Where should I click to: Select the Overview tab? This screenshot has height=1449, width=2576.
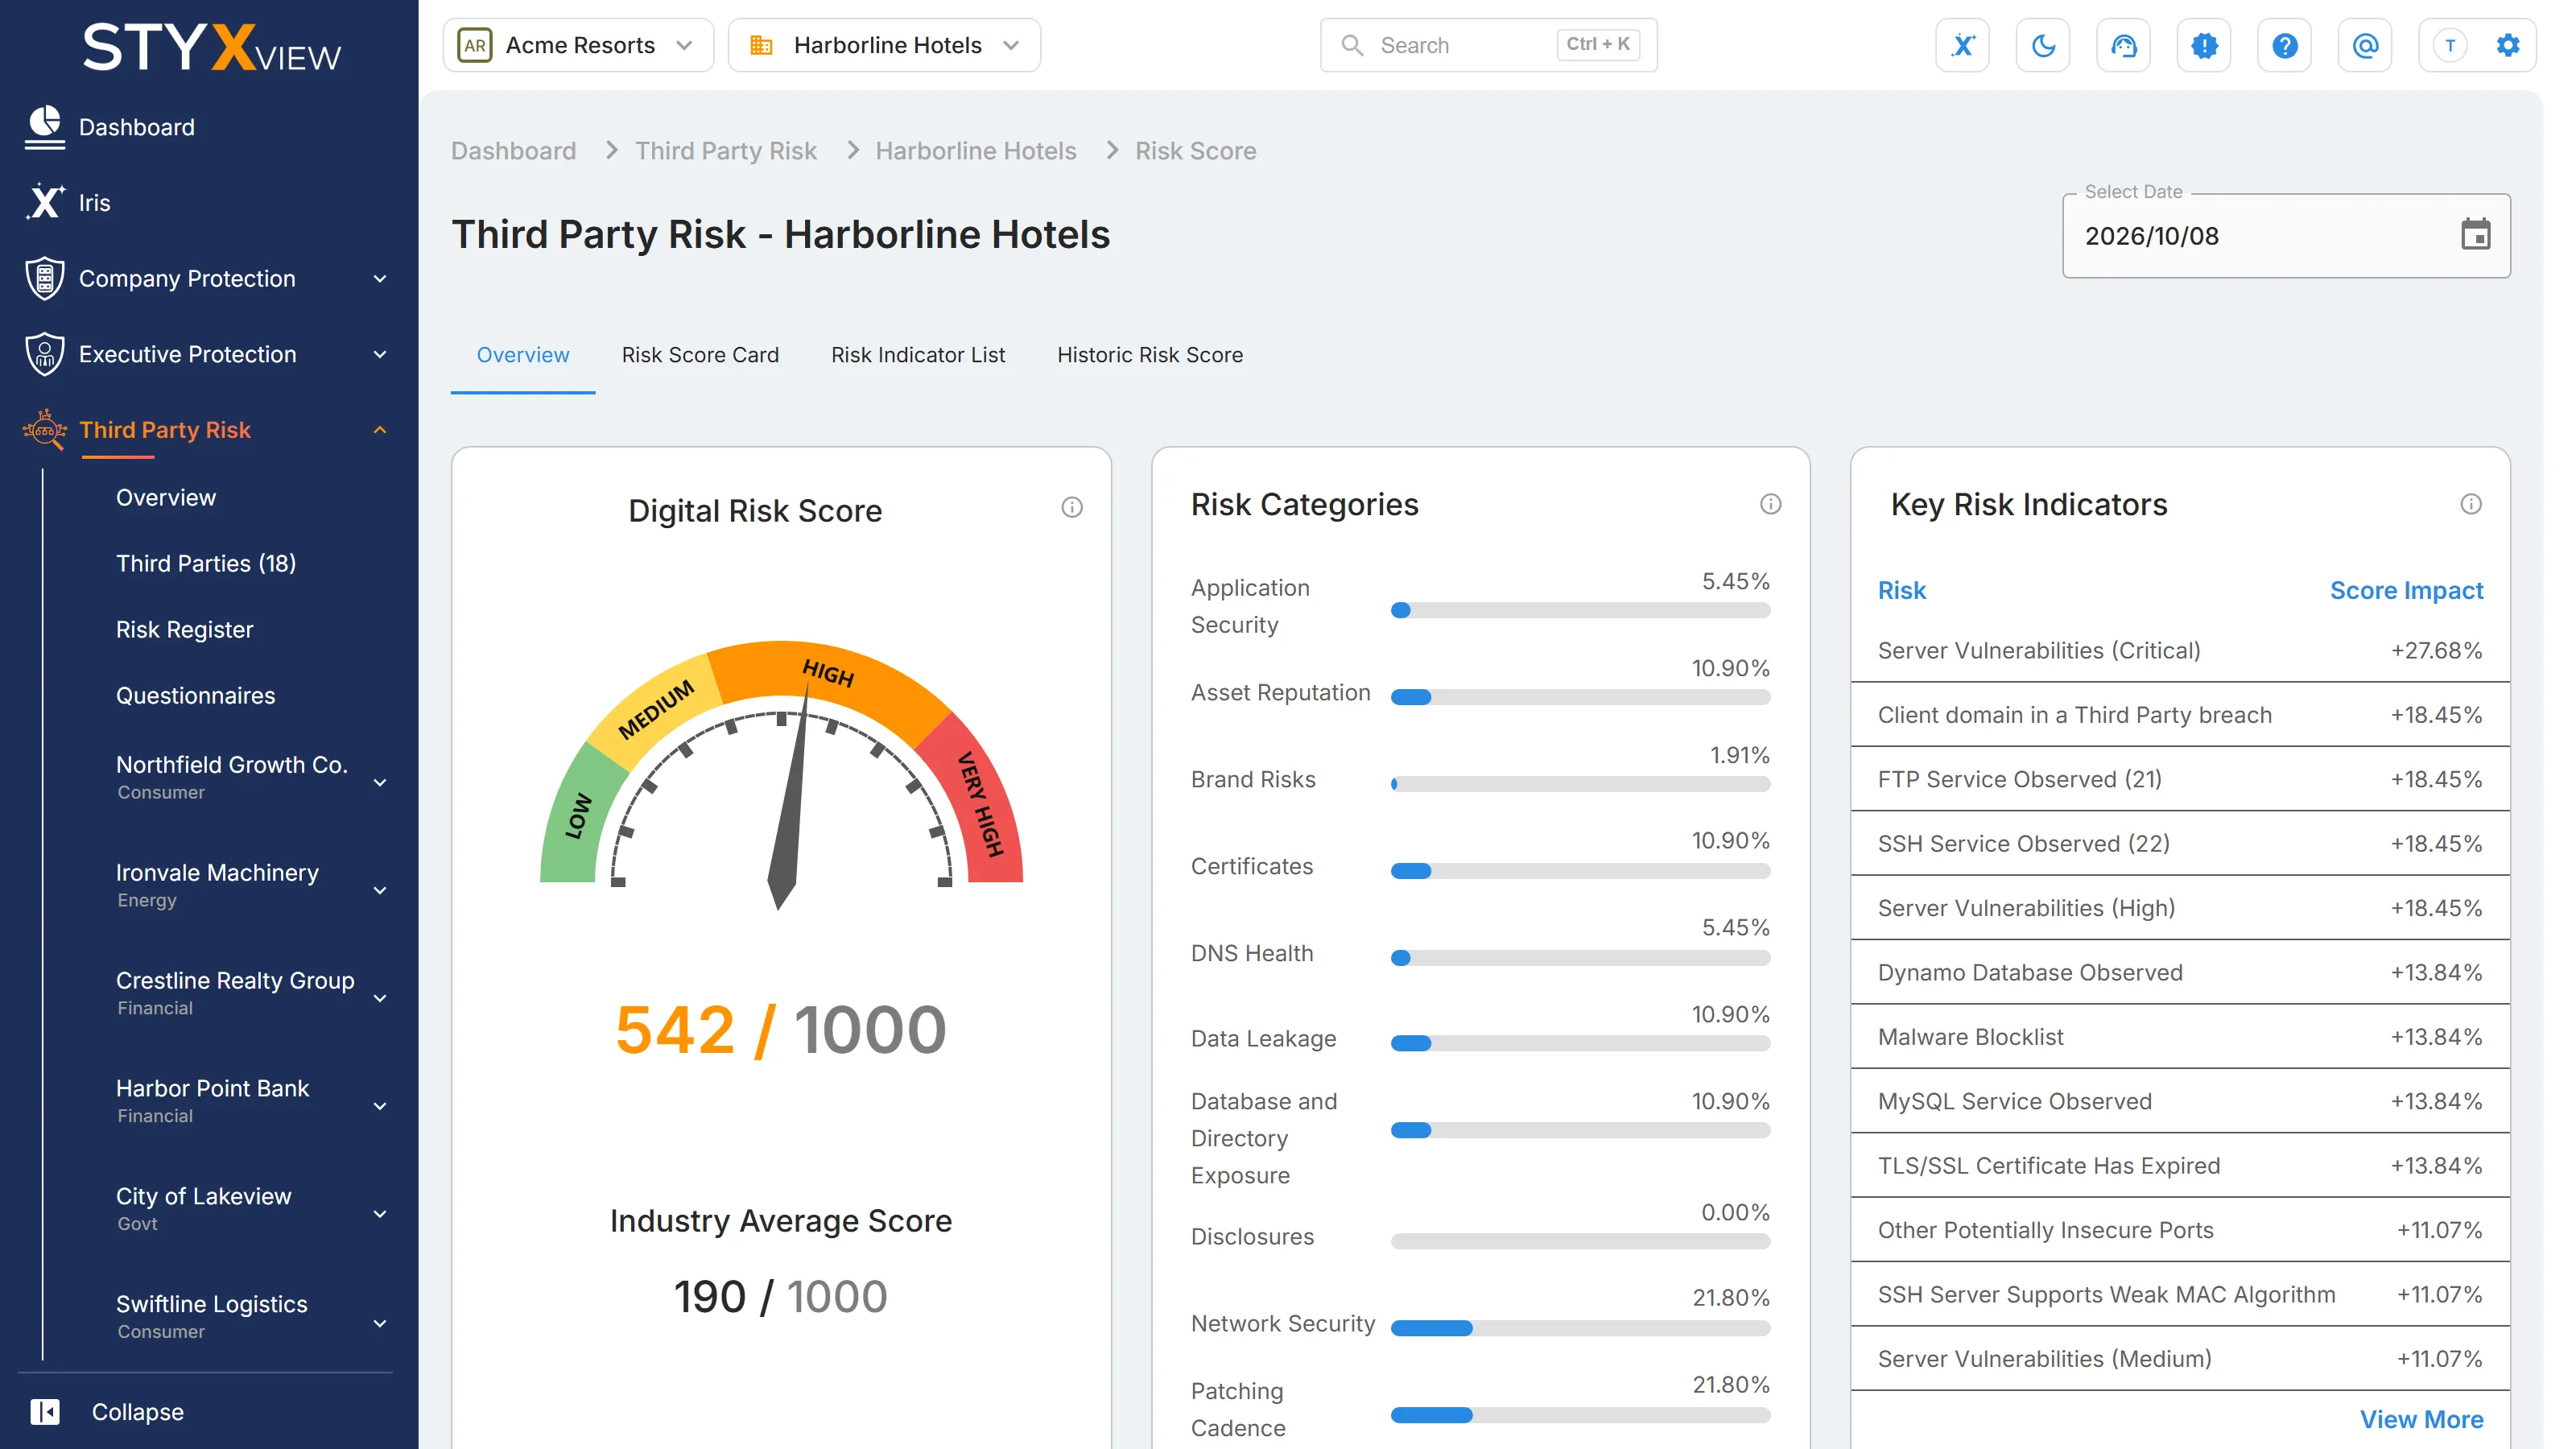pyautogui.click(x=523, y=355)
